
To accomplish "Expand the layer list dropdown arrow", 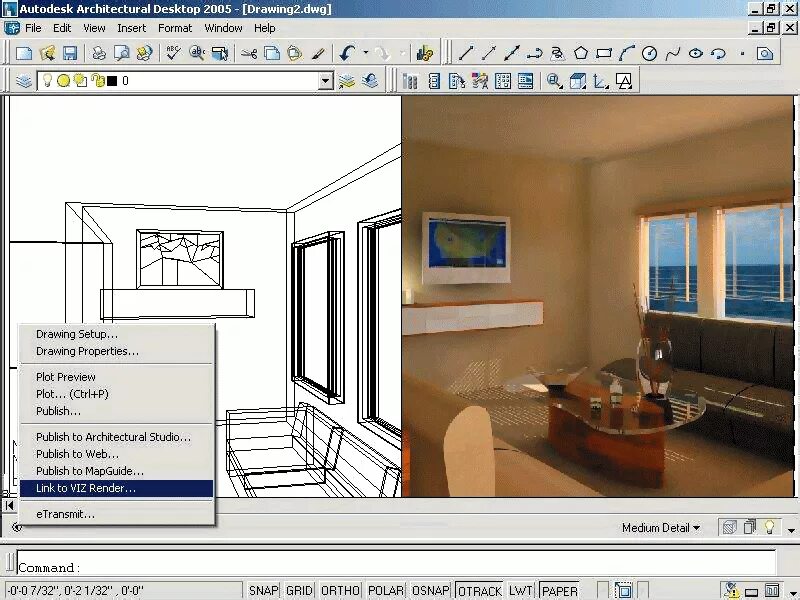I will (325, 81).
